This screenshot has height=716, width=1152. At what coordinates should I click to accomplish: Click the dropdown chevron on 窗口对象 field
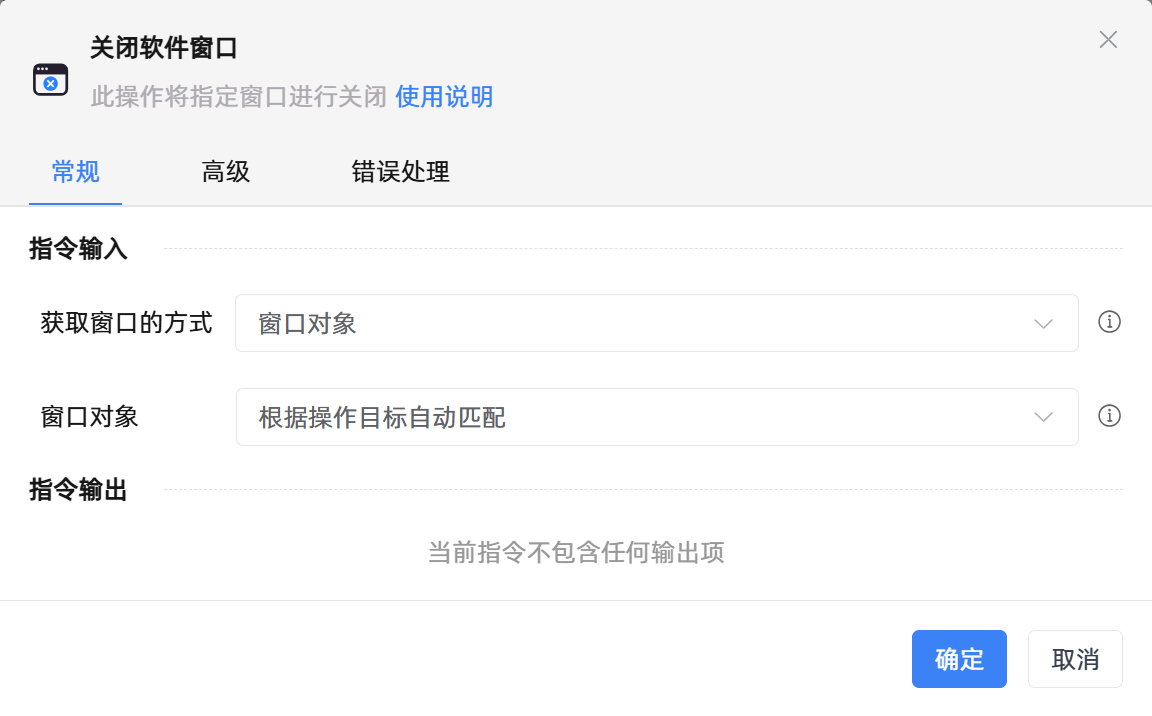pyautogui.click(x=1043, y=417)
